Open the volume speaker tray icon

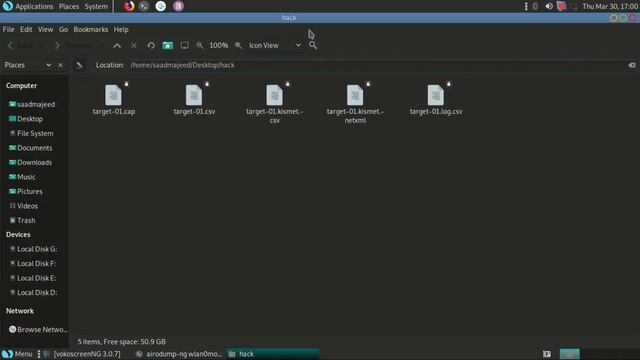(549, 6)
